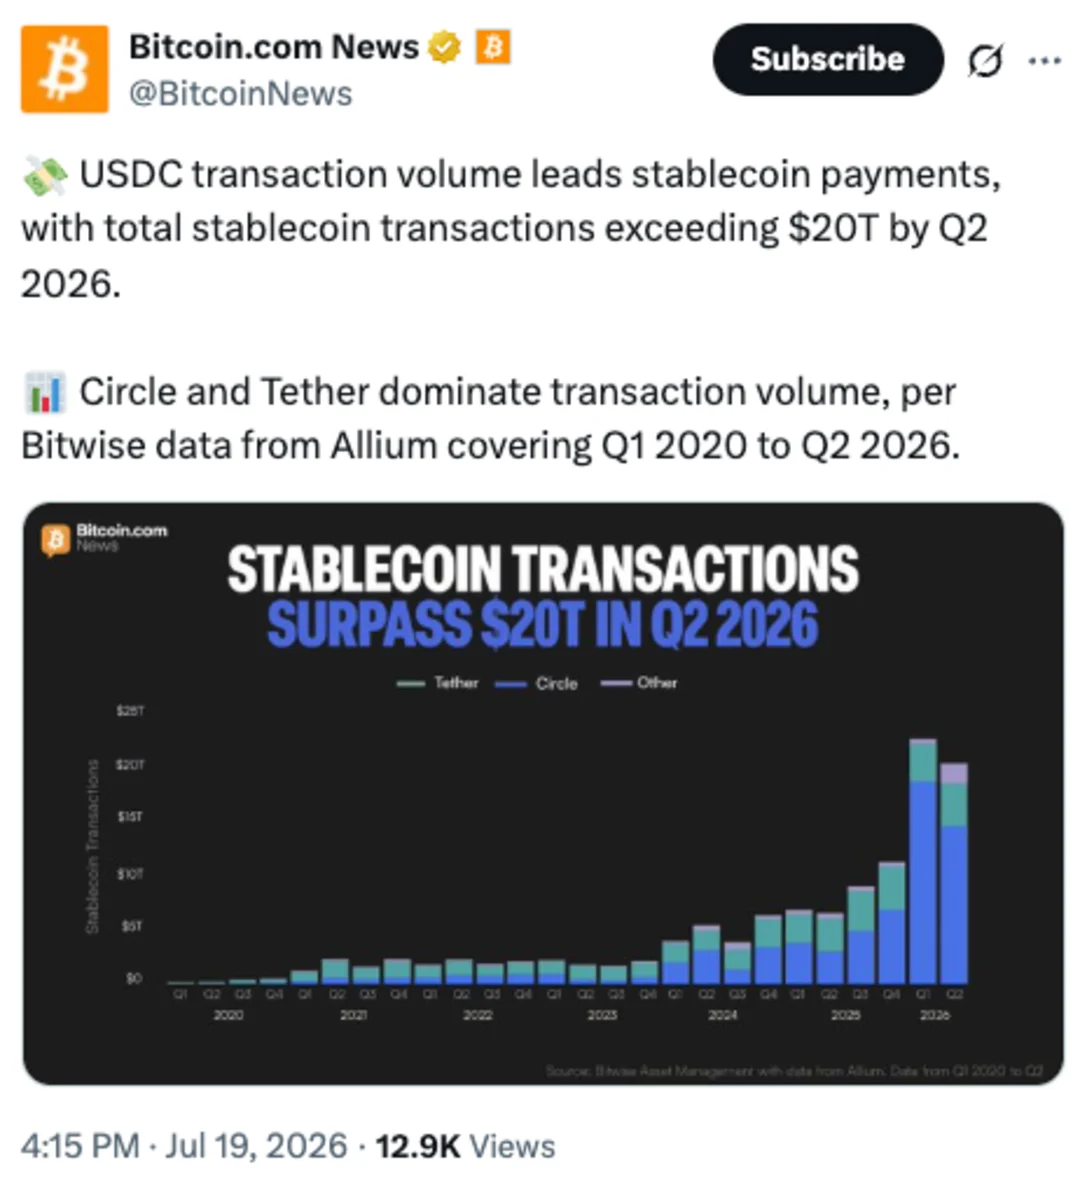
Task: Click the Circle legend entry
Action: [x=537, y=684]
